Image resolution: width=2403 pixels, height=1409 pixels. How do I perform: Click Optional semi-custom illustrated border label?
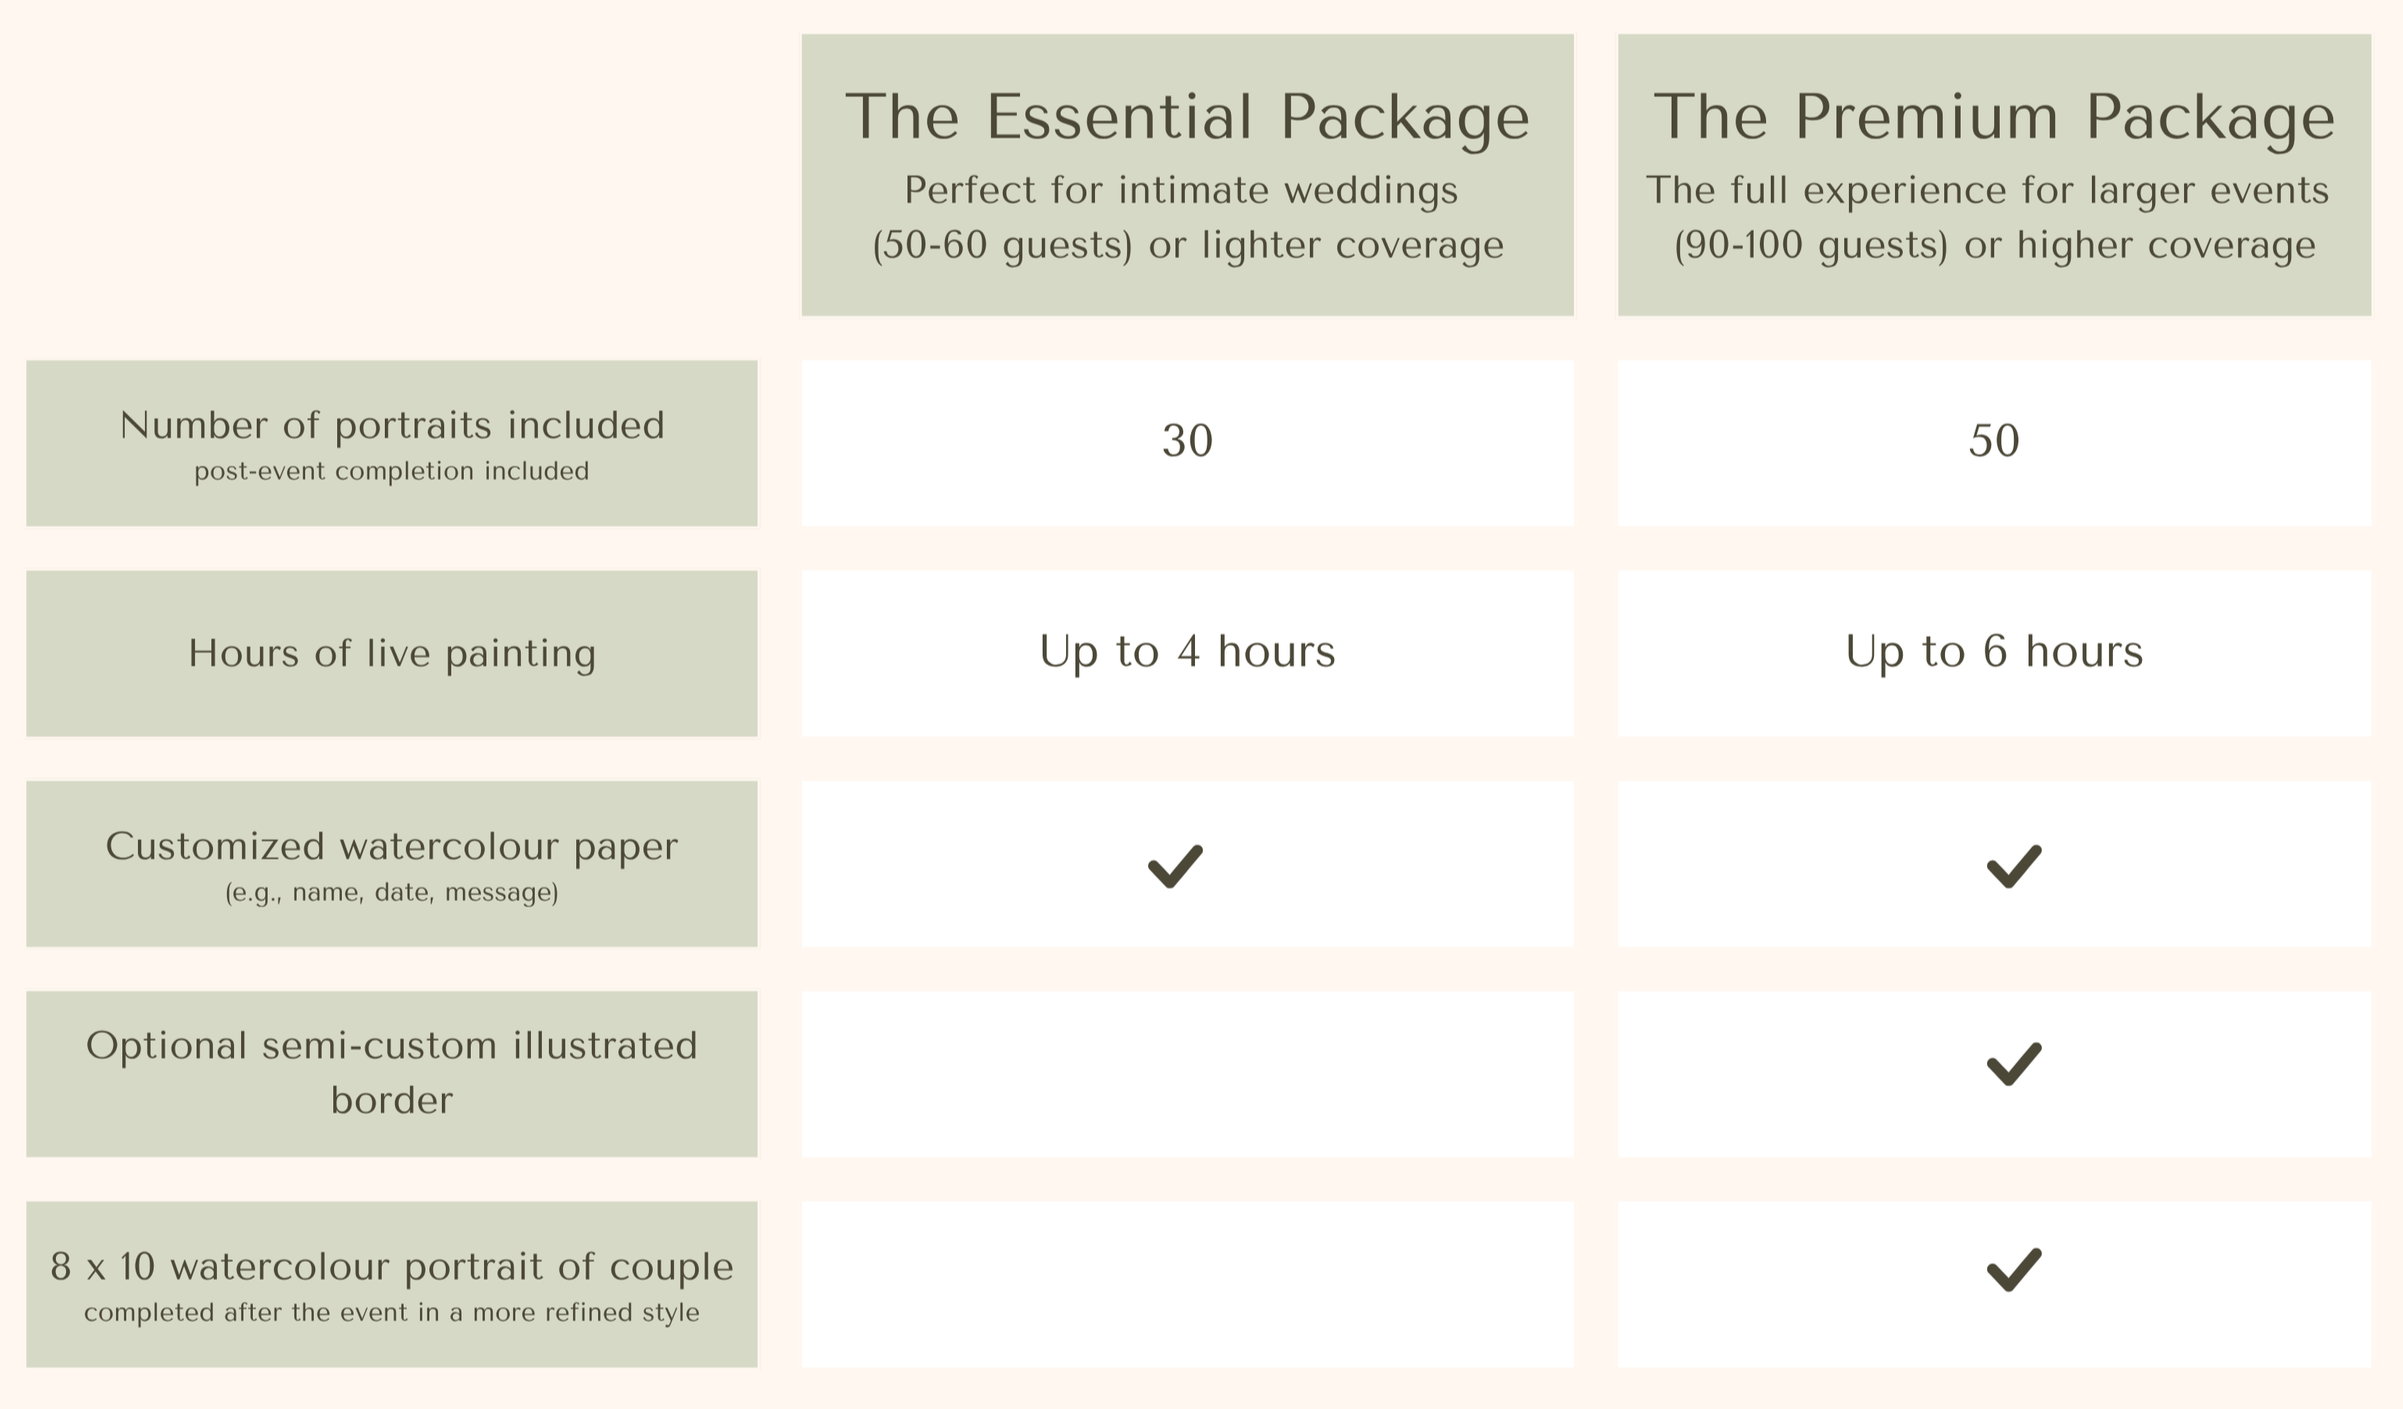pyautogui.click(x=391, y=1074)
